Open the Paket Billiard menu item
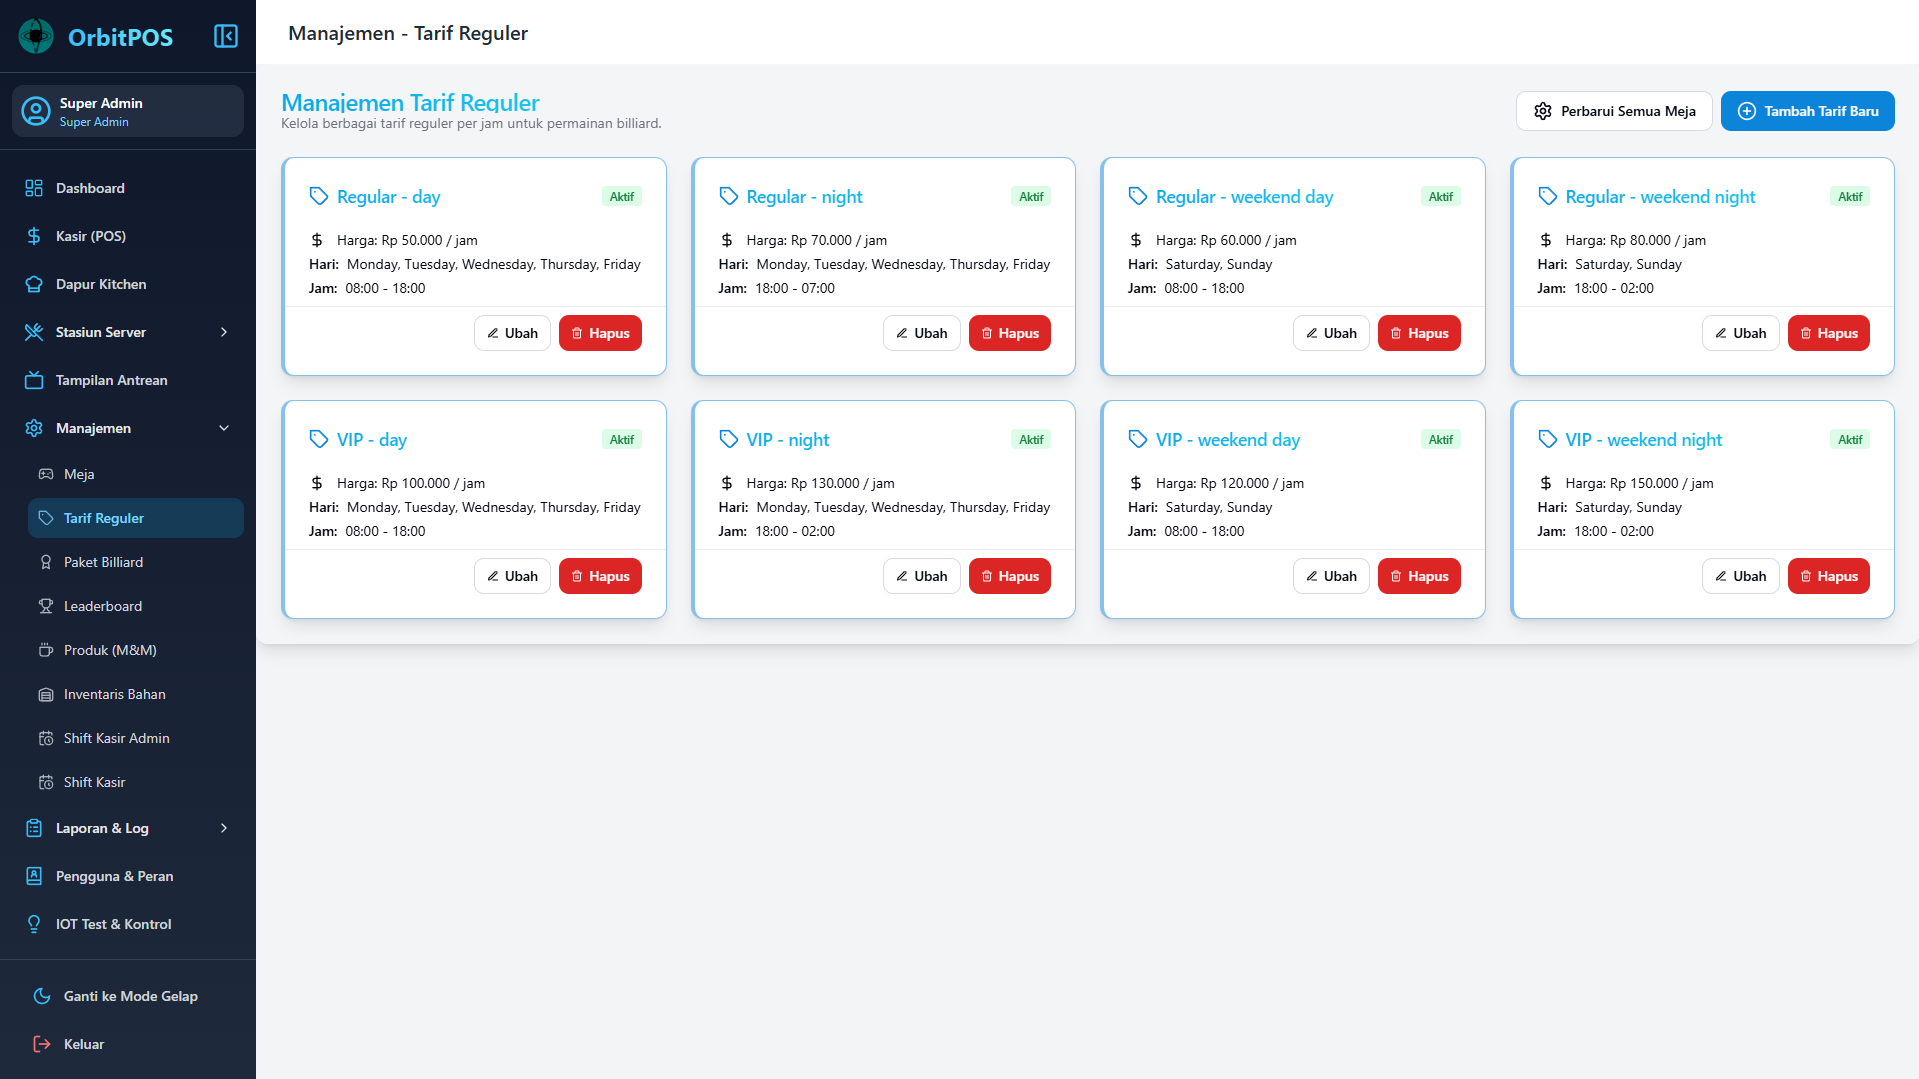This screenshot has width=1919, height=1079. (103, 562)
